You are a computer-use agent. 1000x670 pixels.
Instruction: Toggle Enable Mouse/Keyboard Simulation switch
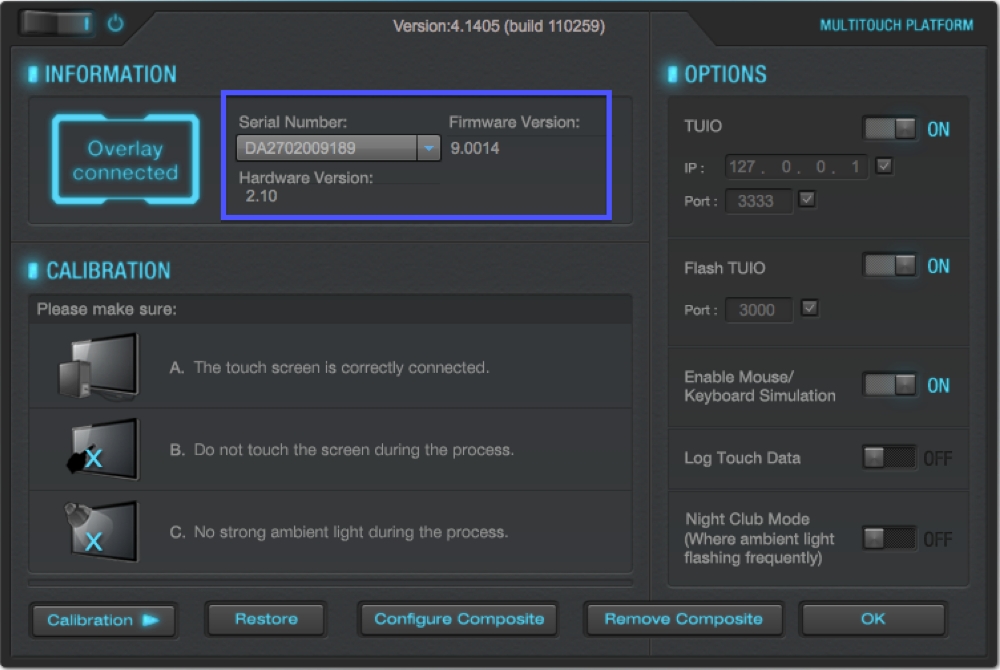pos(890,385)
